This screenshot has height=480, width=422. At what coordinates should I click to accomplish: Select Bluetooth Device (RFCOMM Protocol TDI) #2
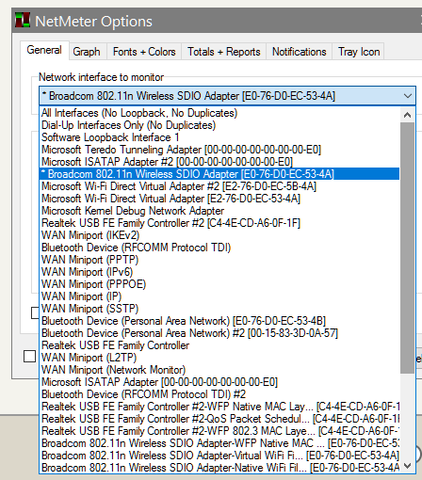pyautogui.click(x=220, y=394)
